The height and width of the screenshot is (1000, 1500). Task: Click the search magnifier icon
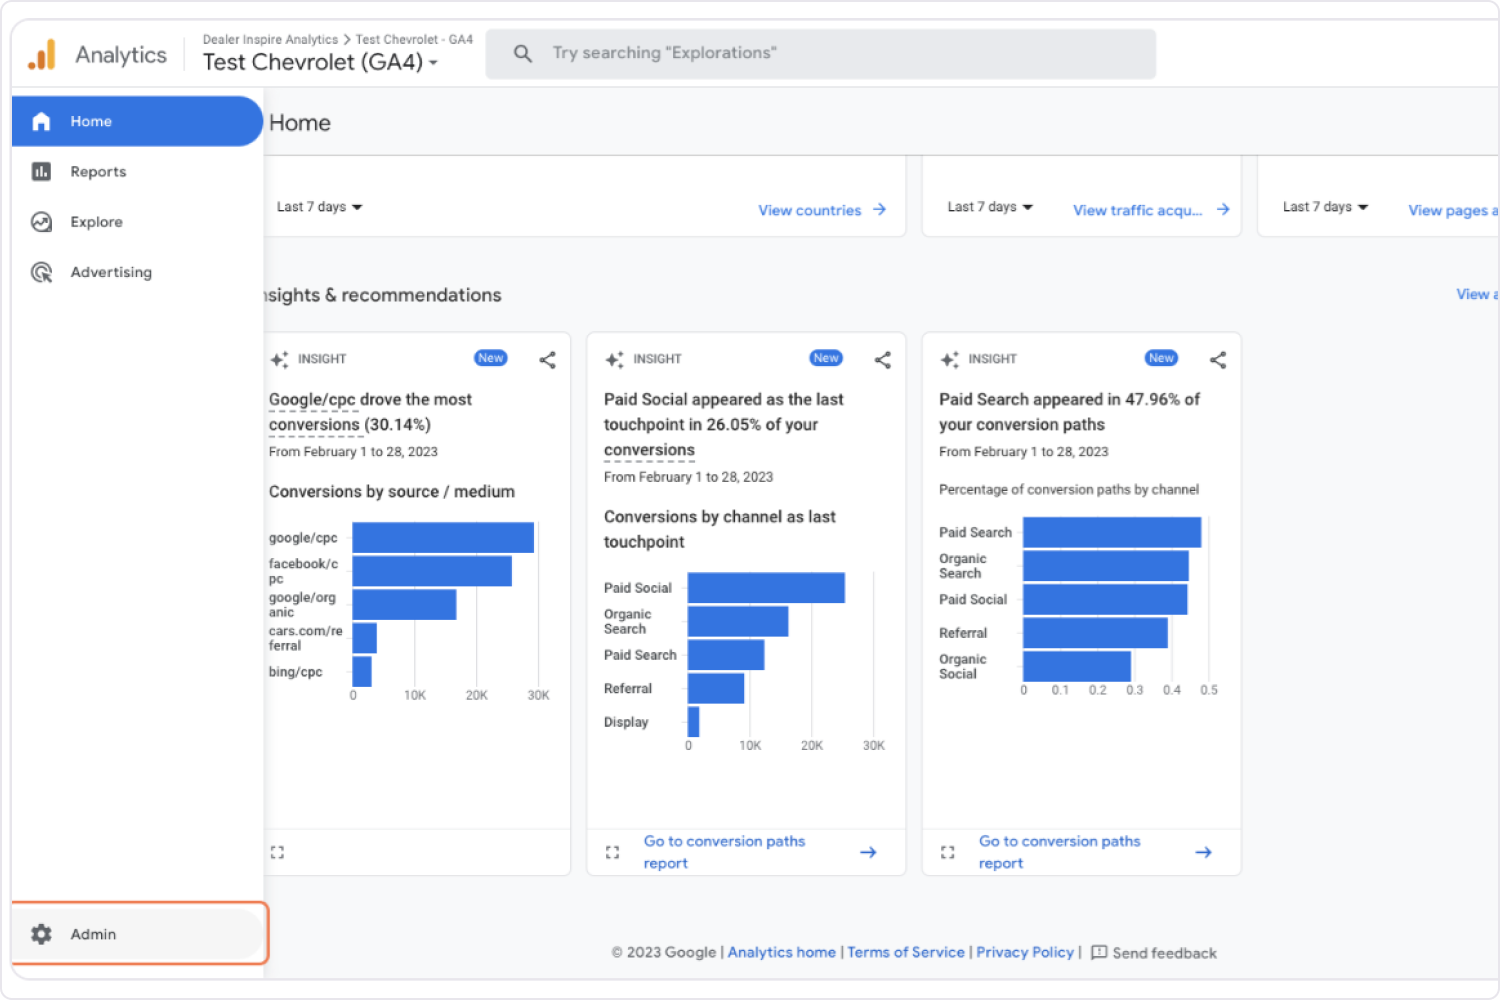(x=523, y=53)
